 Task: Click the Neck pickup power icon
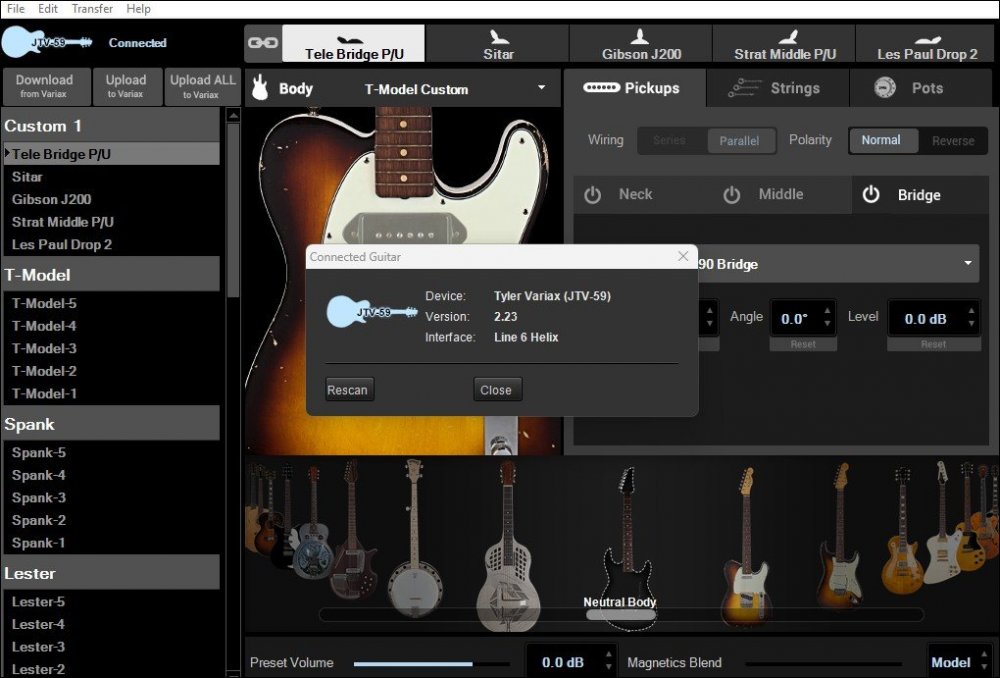[592, 195]
